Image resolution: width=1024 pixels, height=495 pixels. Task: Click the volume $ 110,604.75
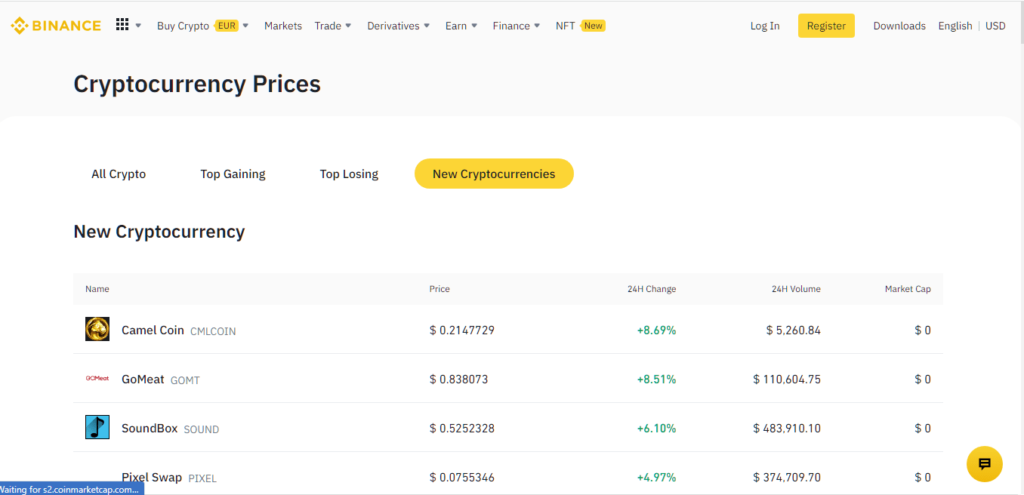[787, 379]
